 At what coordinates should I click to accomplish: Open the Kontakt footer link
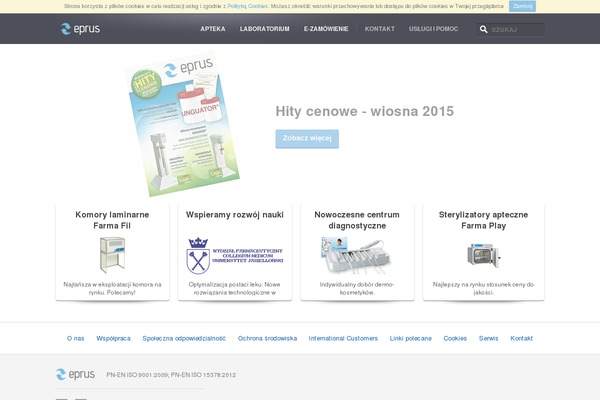point(522,338)
